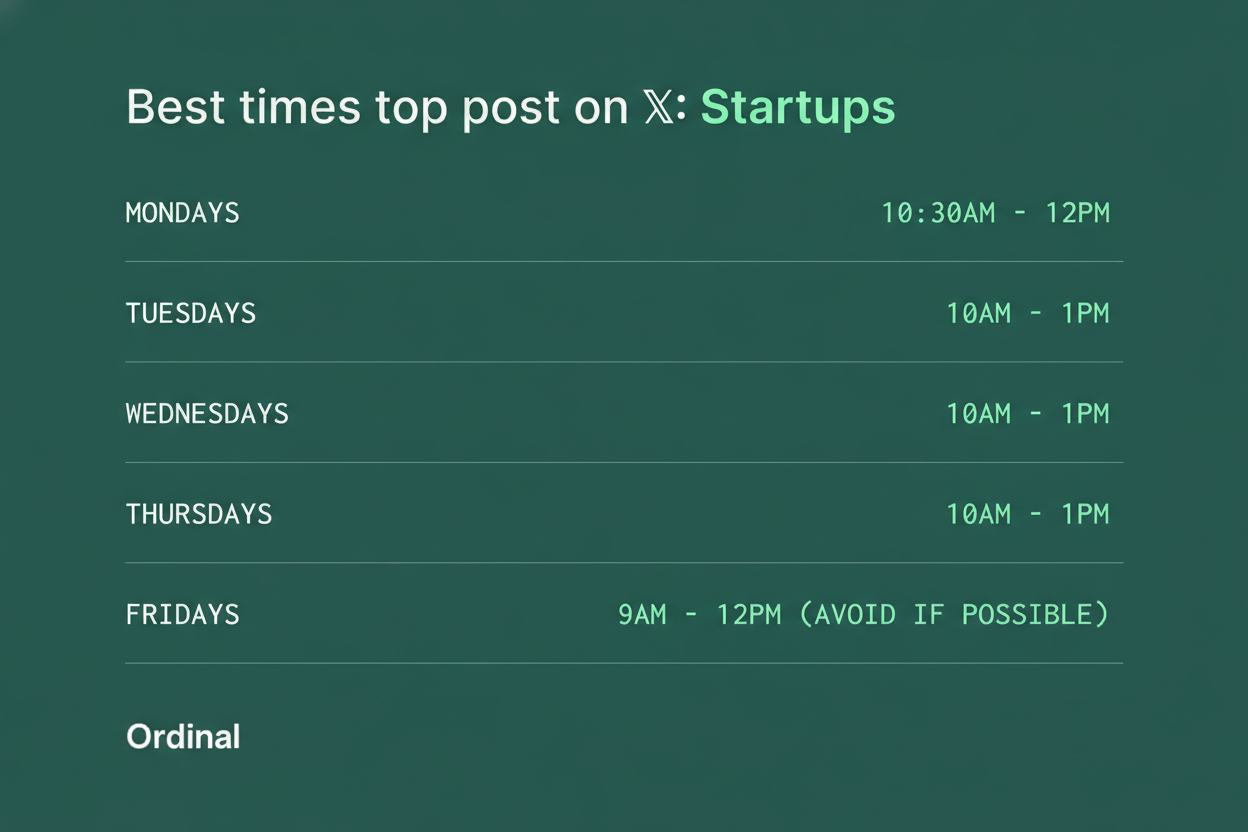Click the divider line below MONDAYS
Screen dimensions: 1248x832
click(x=624, y=262)
